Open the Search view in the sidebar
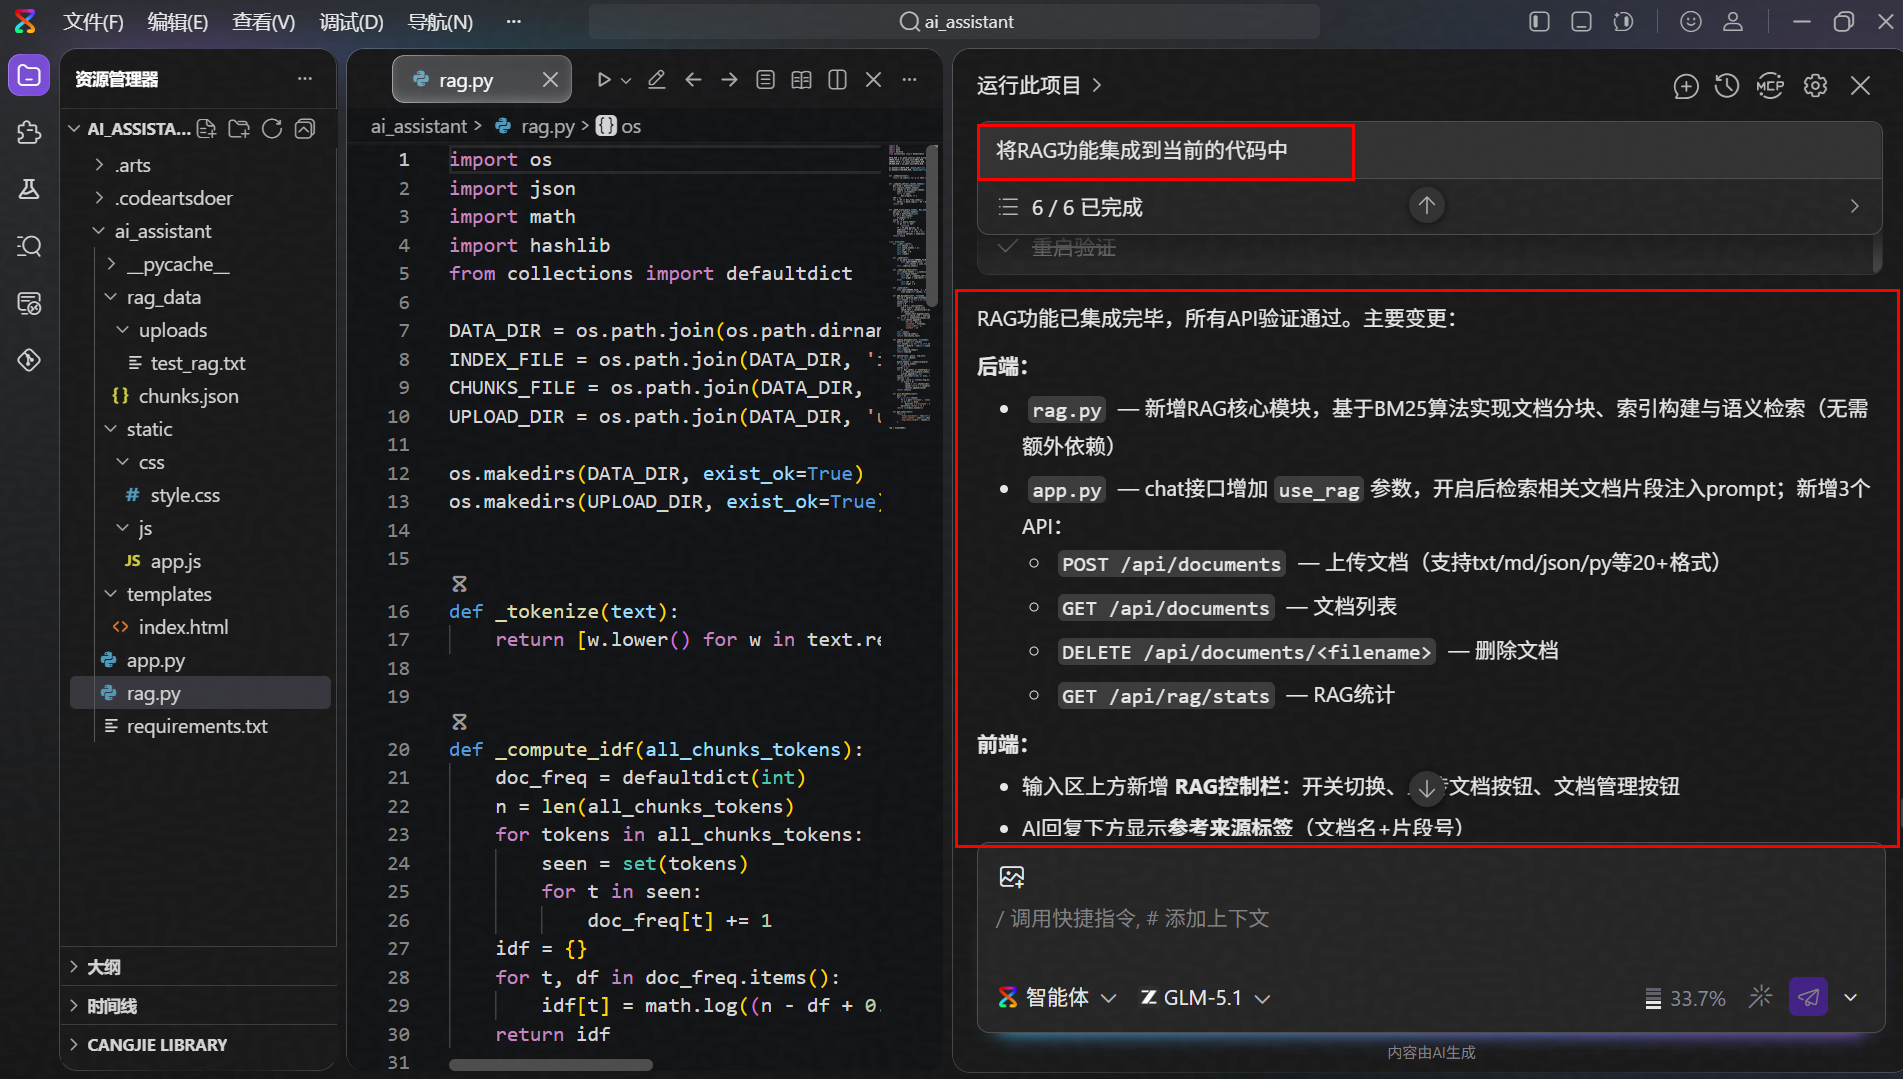Viewport: 1903px width, 1079px height. point(29,246)
